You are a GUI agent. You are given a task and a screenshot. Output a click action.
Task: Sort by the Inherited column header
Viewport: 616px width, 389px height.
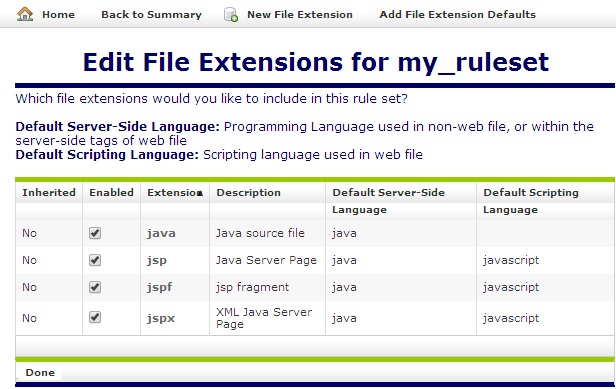(x=49, y=193)
